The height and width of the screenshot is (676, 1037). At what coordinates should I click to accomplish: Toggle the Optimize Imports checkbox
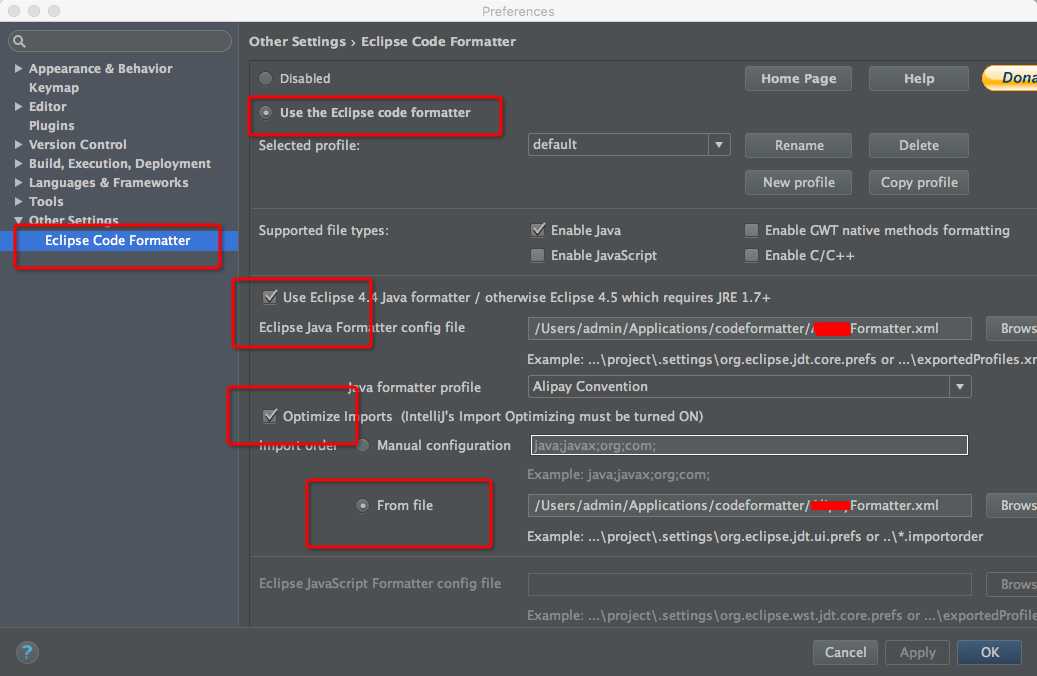click(270, 416)
